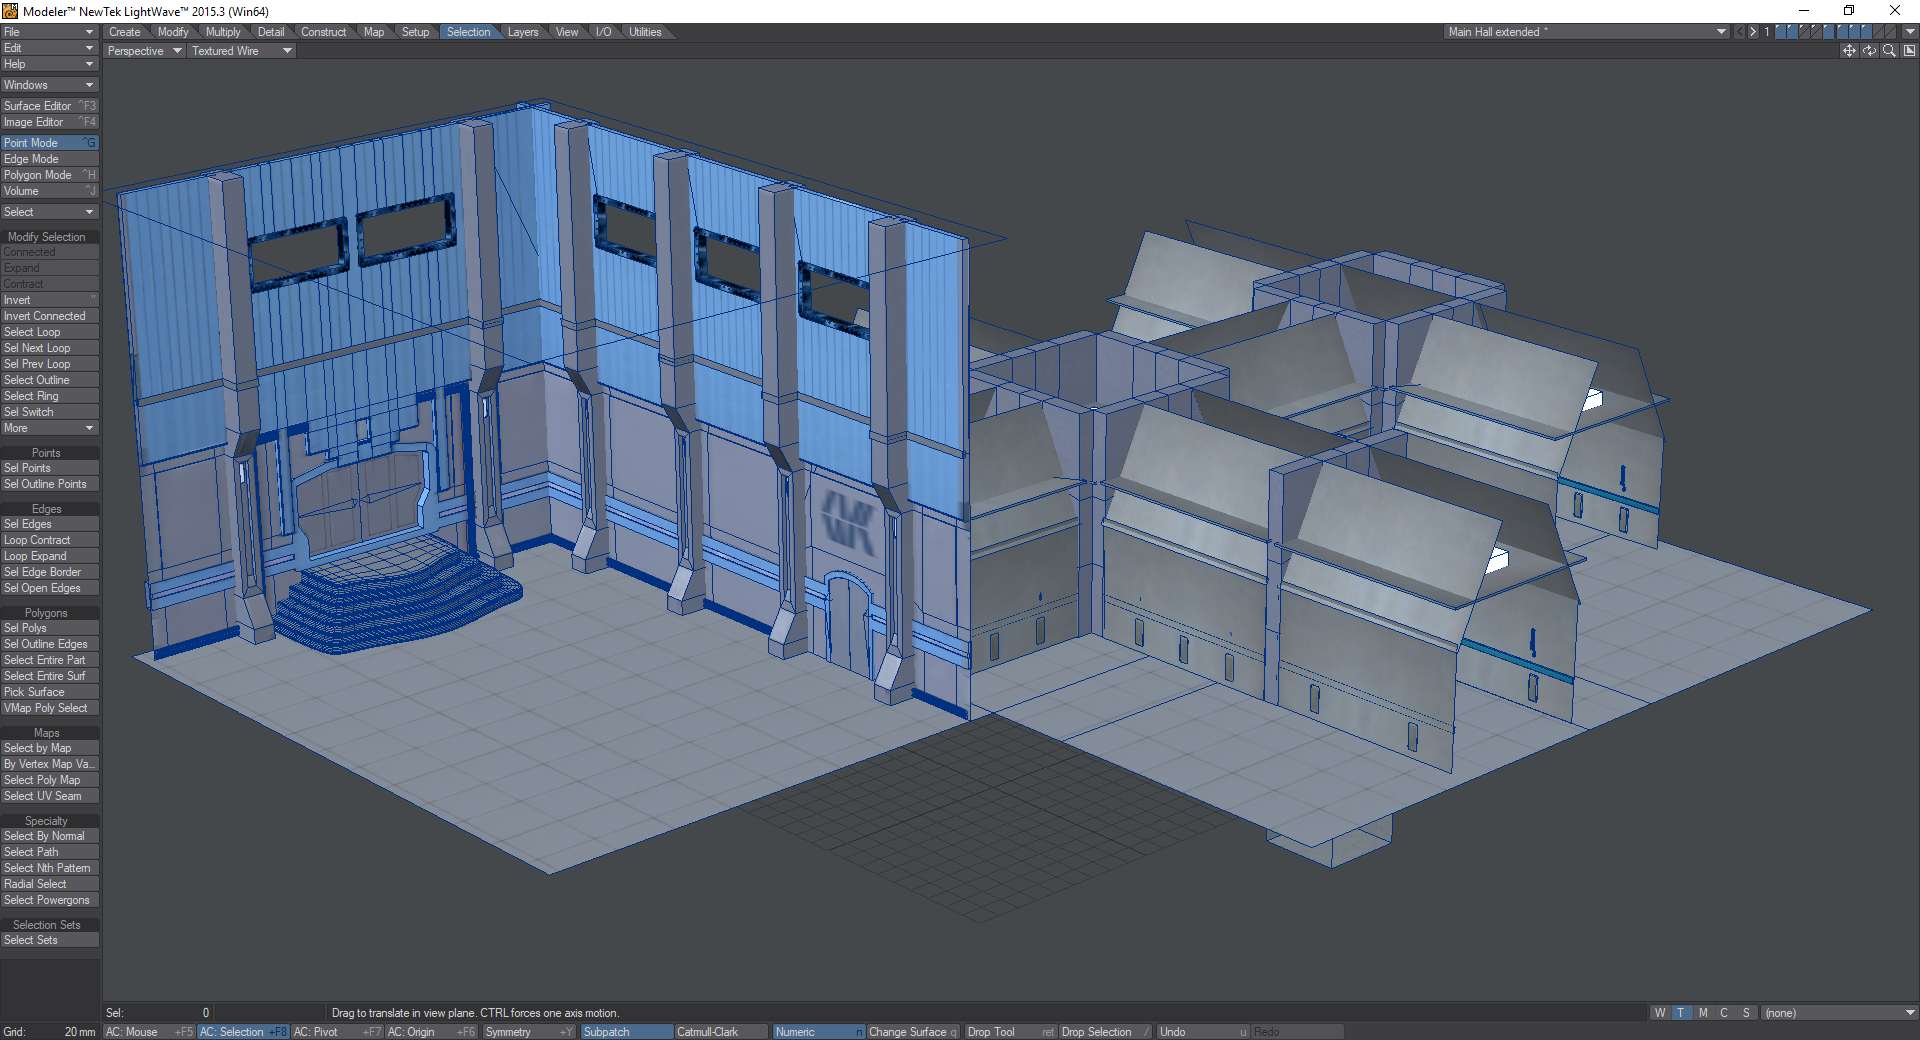Toggle Symmetry mode

[x=529, y=1032]
